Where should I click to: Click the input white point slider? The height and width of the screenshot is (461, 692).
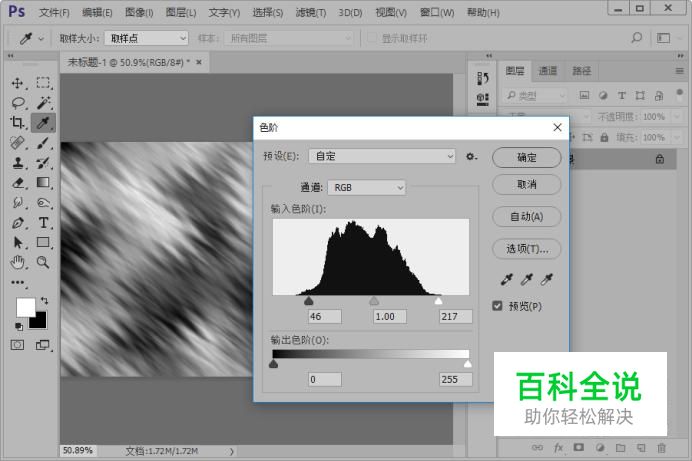(438, 301)
